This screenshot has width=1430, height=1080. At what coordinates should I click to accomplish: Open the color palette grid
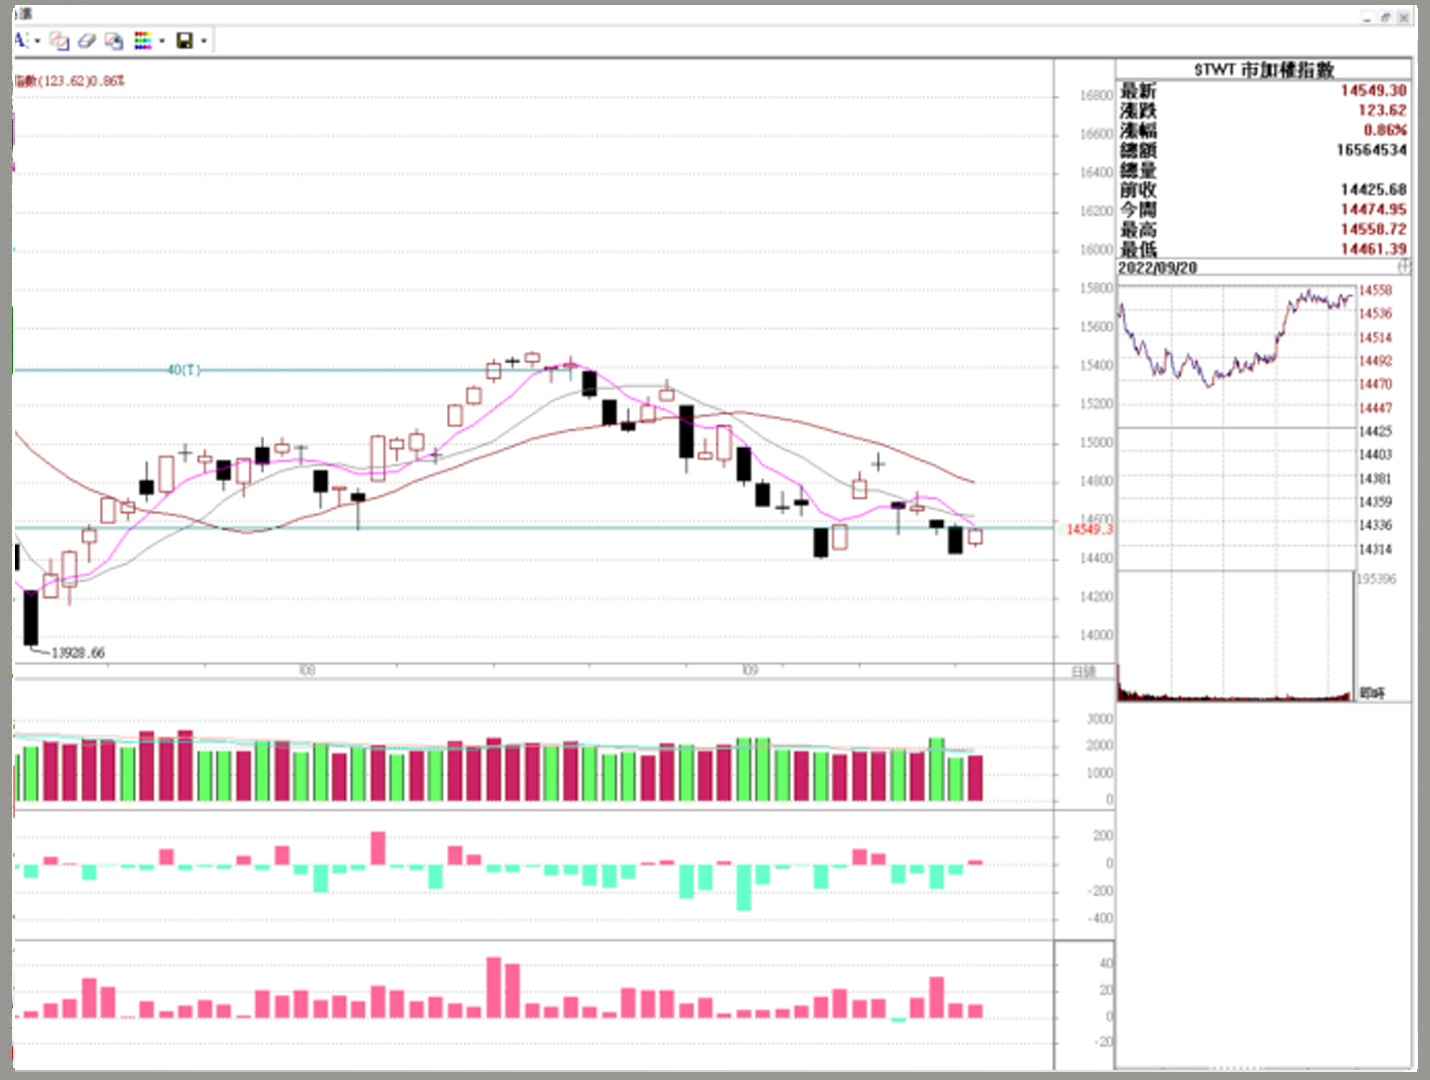143,41
